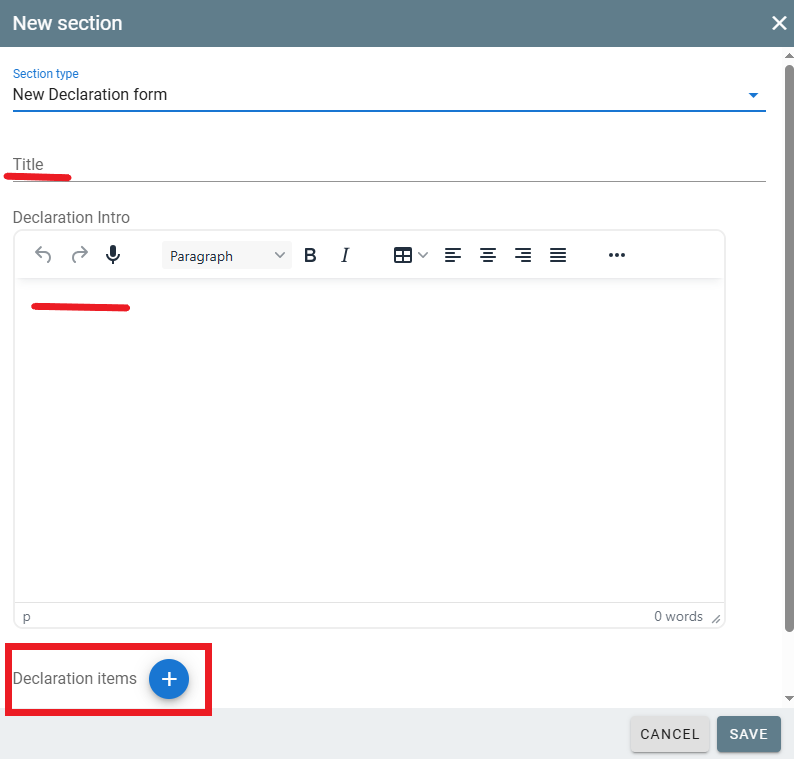Expand the Section type dropdown
The image size is (794, 759).
[752, 95]
